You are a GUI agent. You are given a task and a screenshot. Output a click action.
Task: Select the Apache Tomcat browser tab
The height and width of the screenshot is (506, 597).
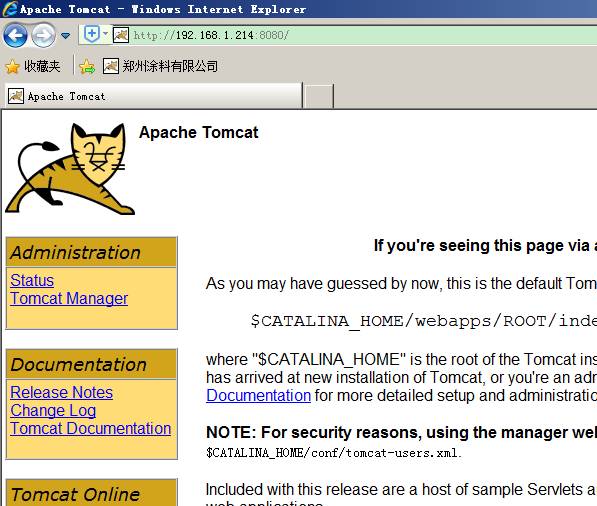[153, 96]
